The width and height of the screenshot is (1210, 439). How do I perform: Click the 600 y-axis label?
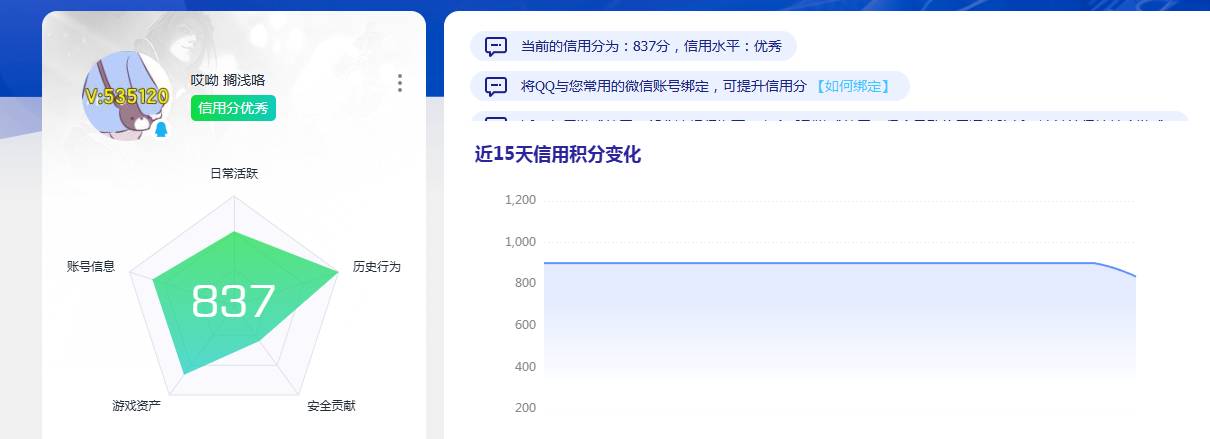(x=525, y=325)
